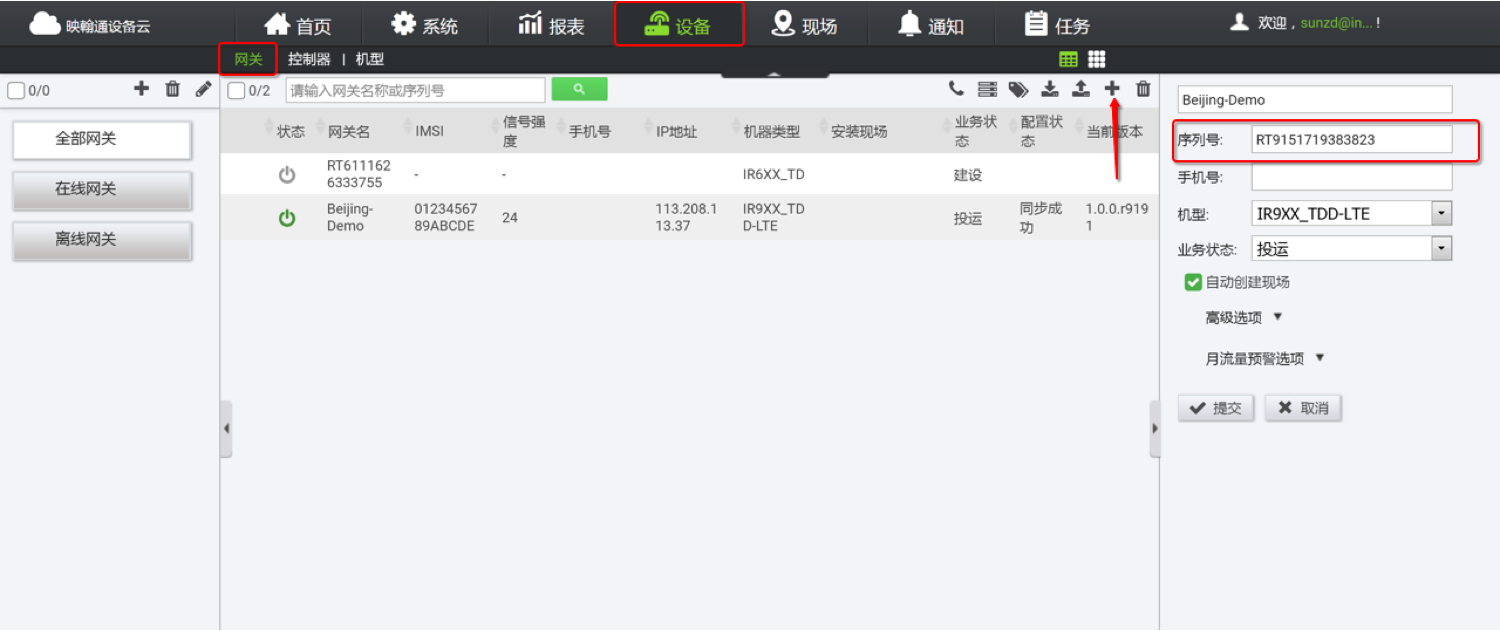Click the upload/export icon in gateway toolbar
Screen dimensions: 1500x631
(x=1080, y=89)
